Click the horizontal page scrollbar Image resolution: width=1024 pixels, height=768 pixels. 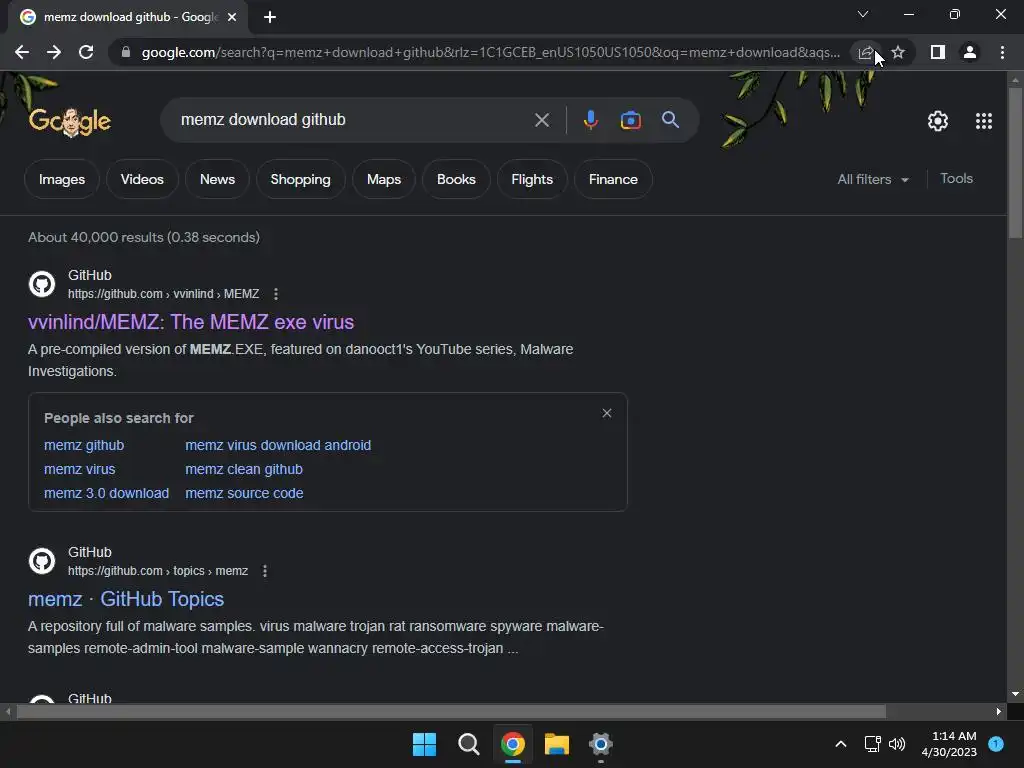pos(451,711)
